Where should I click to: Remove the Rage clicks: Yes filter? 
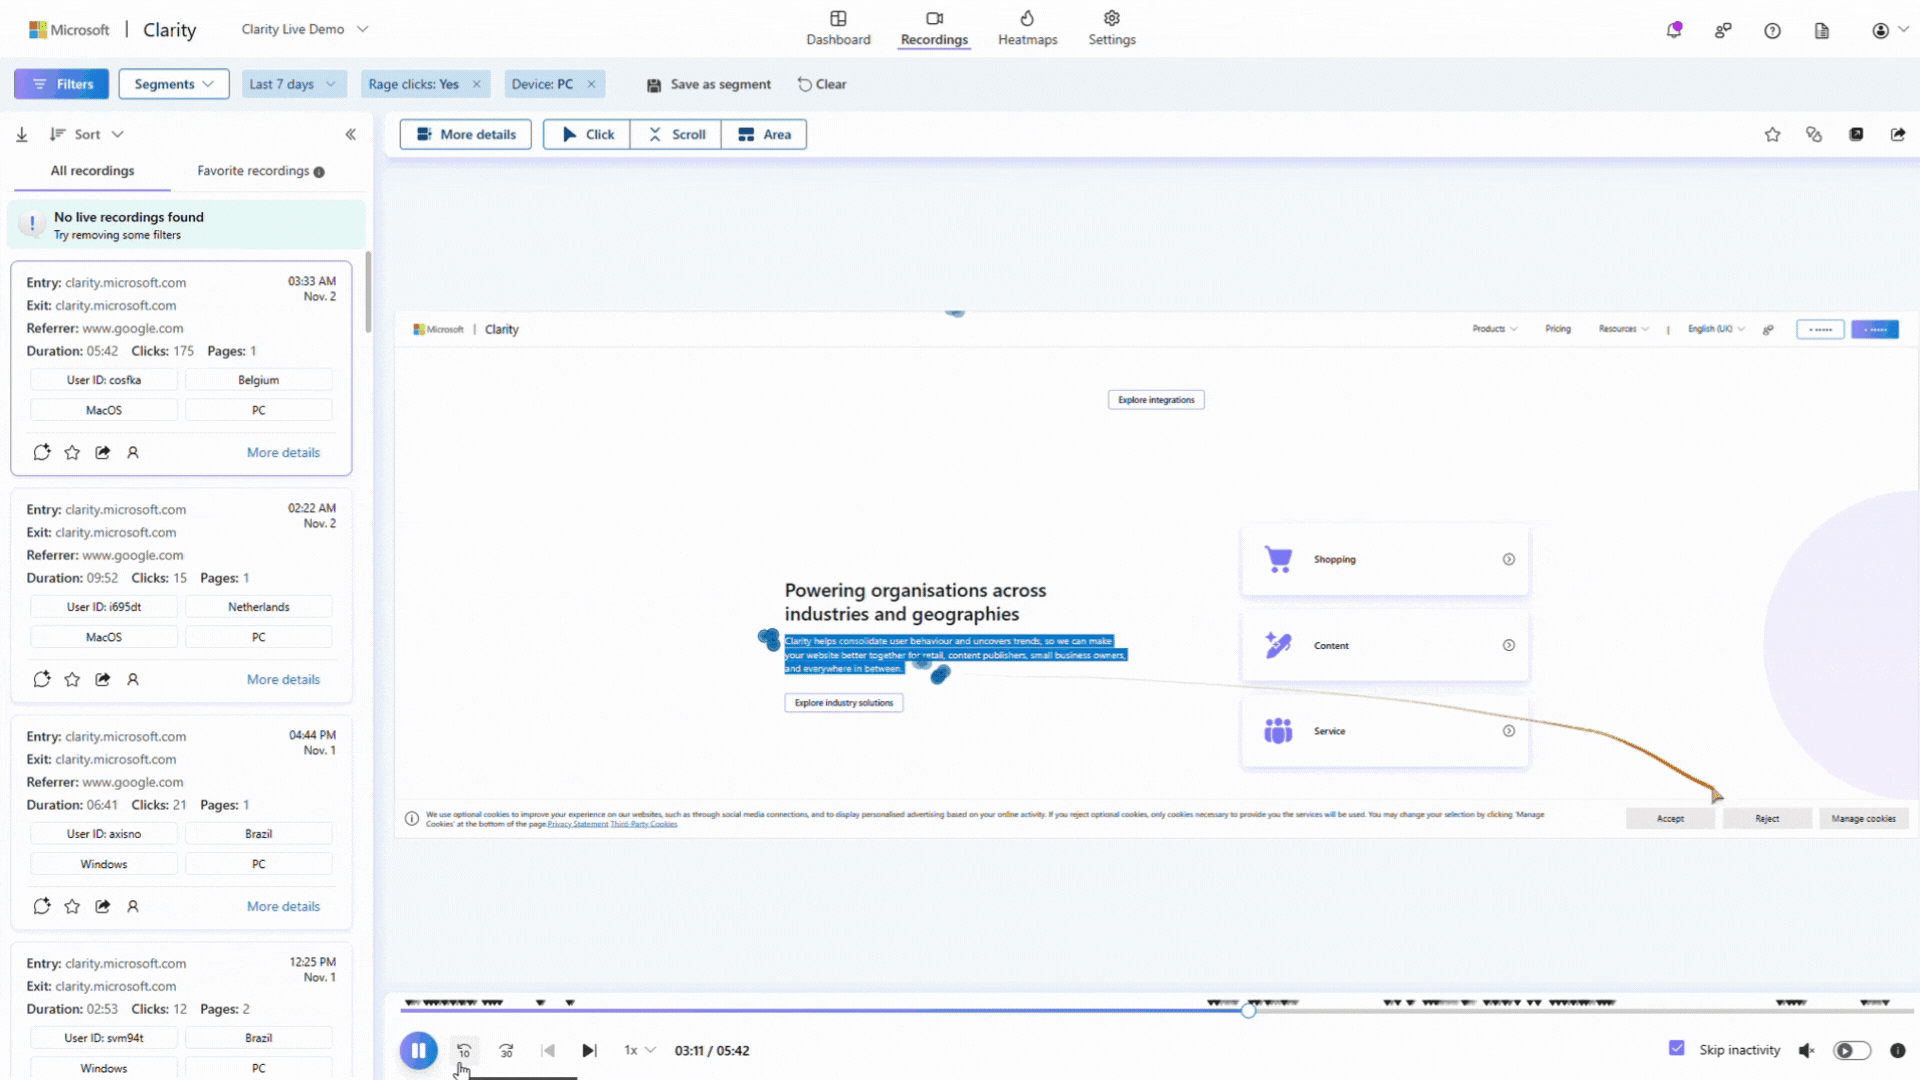[477, 84]
